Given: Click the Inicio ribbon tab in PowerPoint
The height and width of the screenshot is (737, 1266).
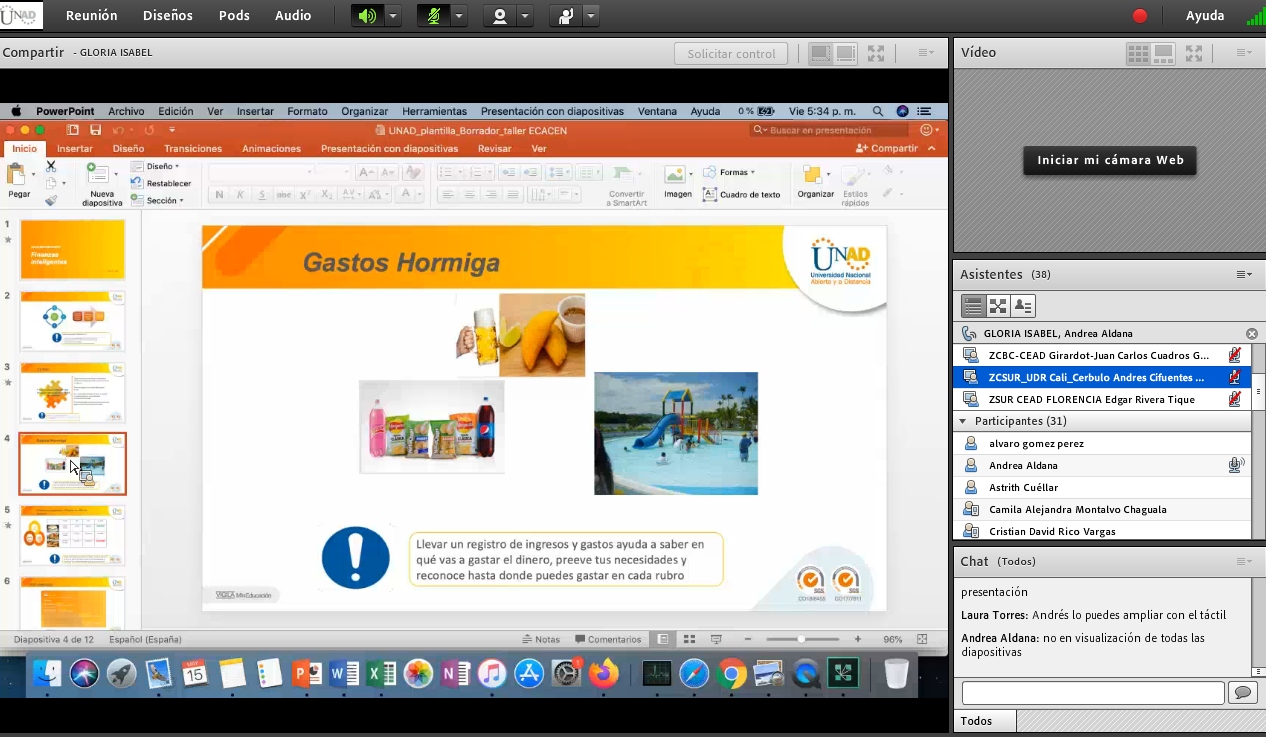Looking at the screenshot, I should pos(24,149).
